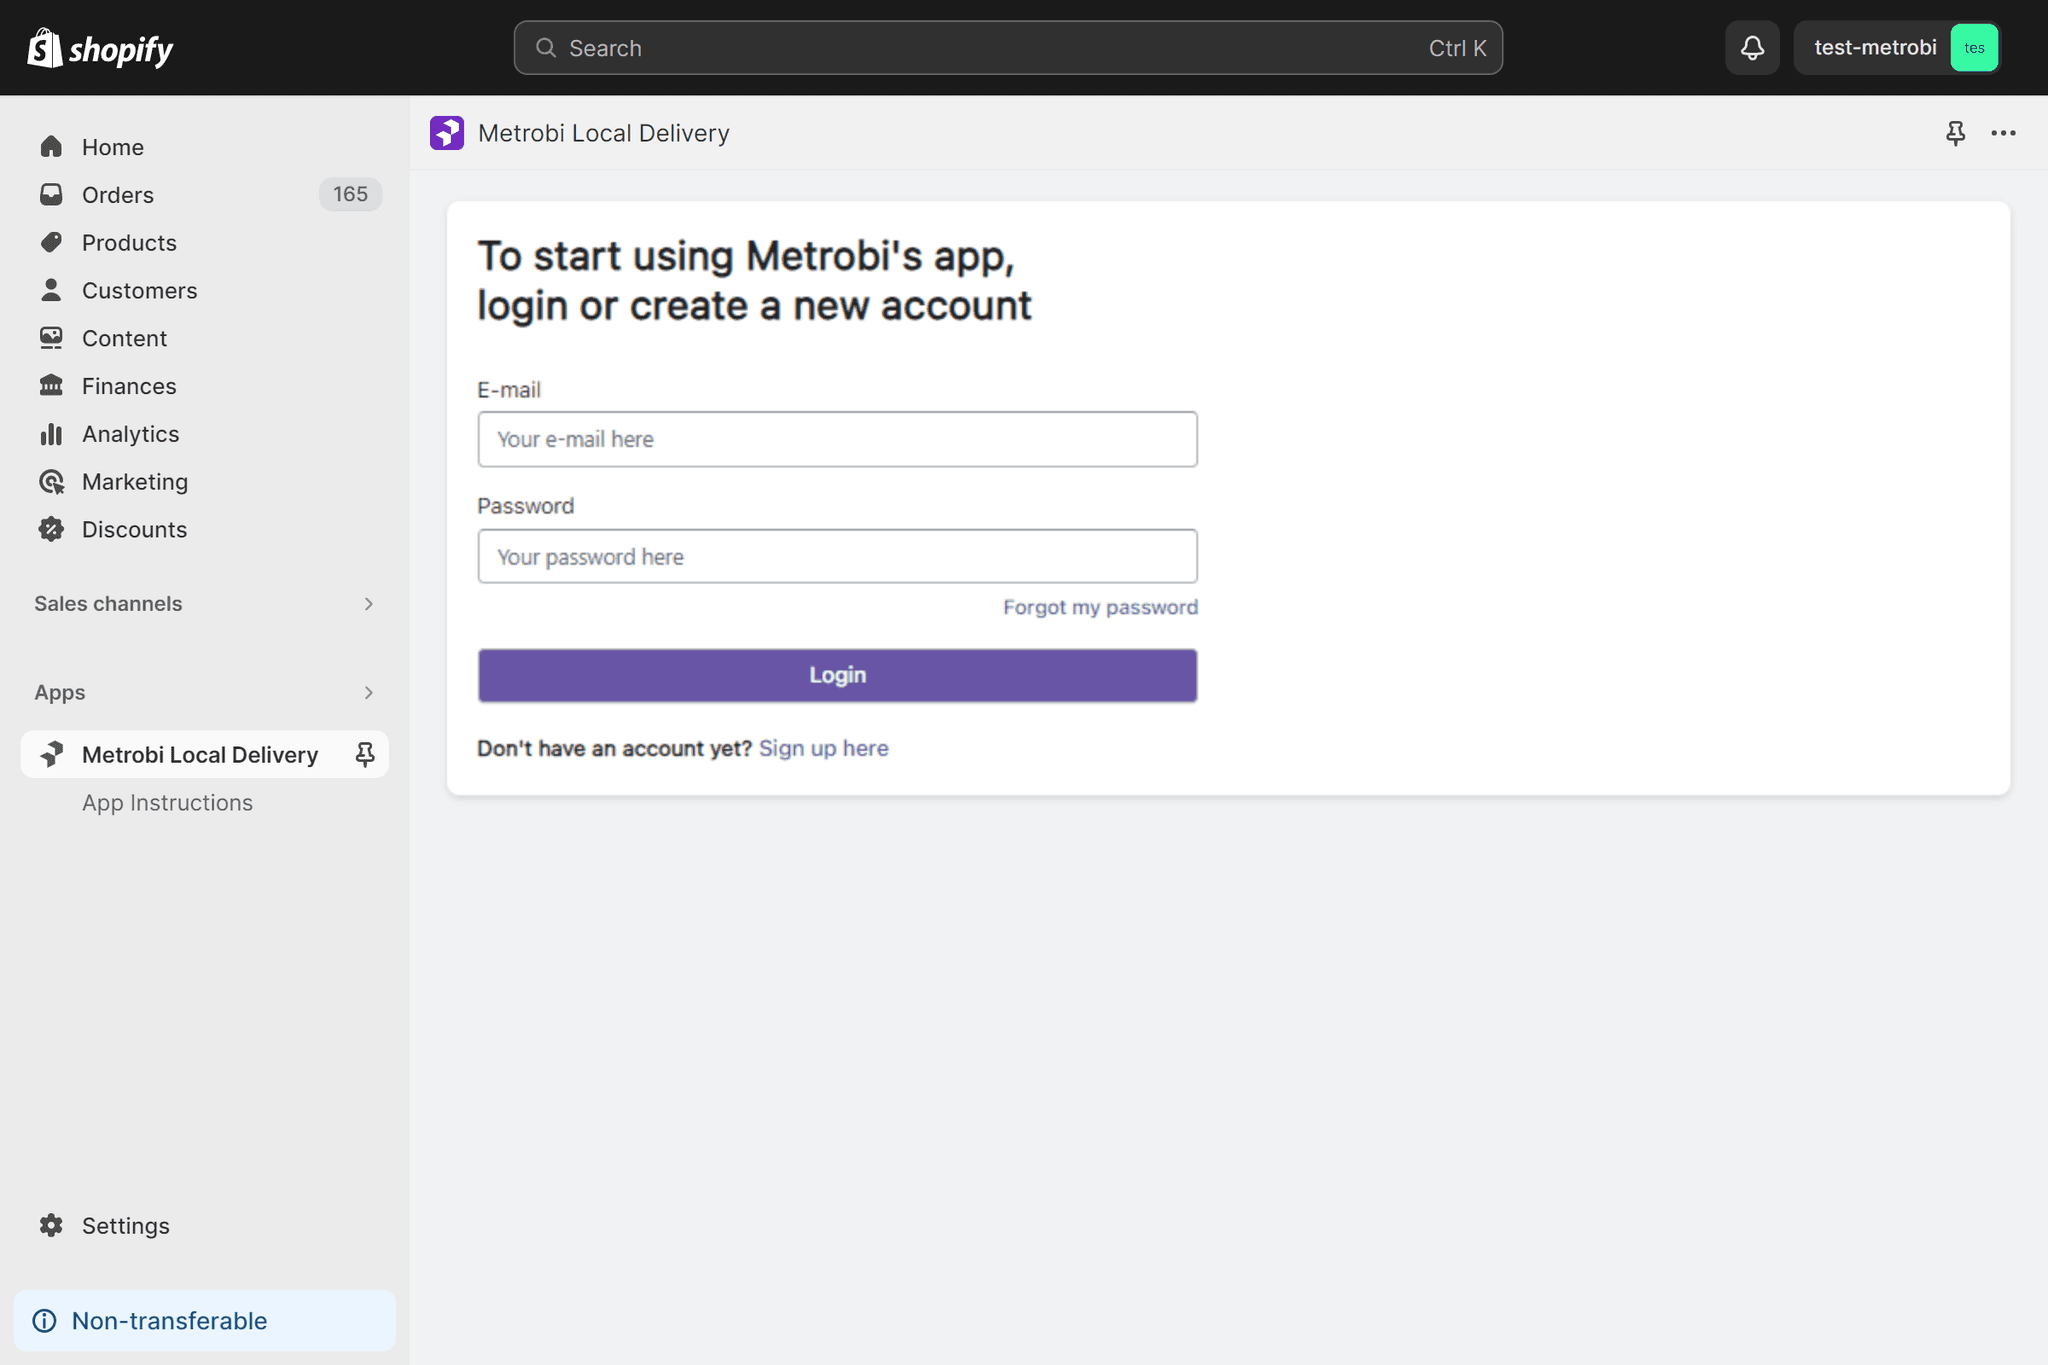
Task: Click the Sign up here link
Action: [823, 748]
